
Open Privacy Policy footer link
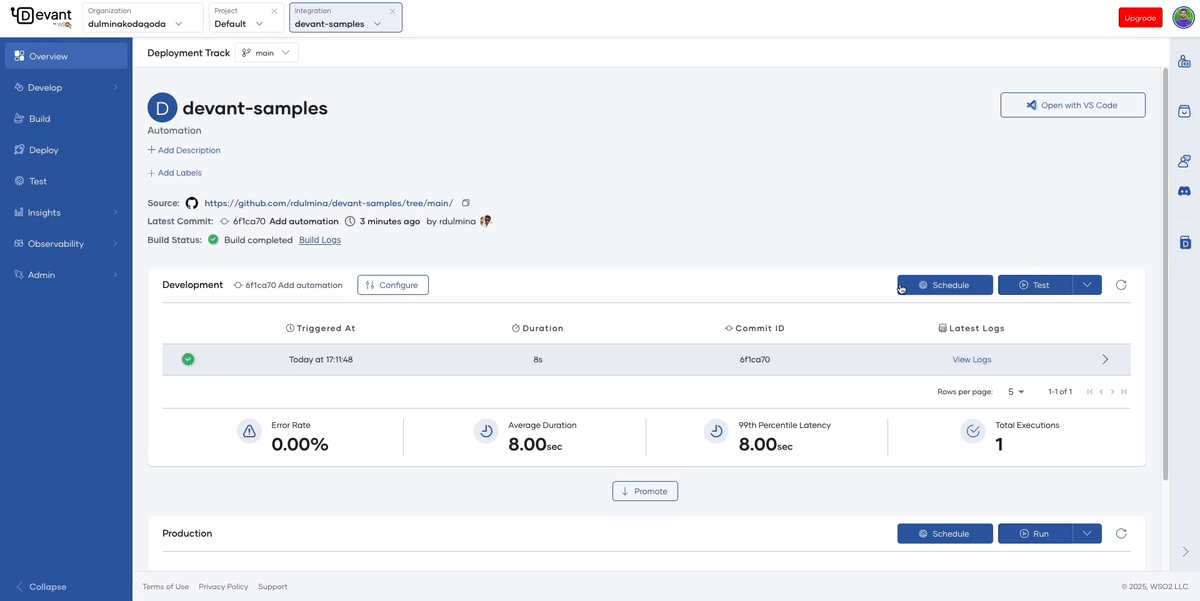[x=223, y=587]
